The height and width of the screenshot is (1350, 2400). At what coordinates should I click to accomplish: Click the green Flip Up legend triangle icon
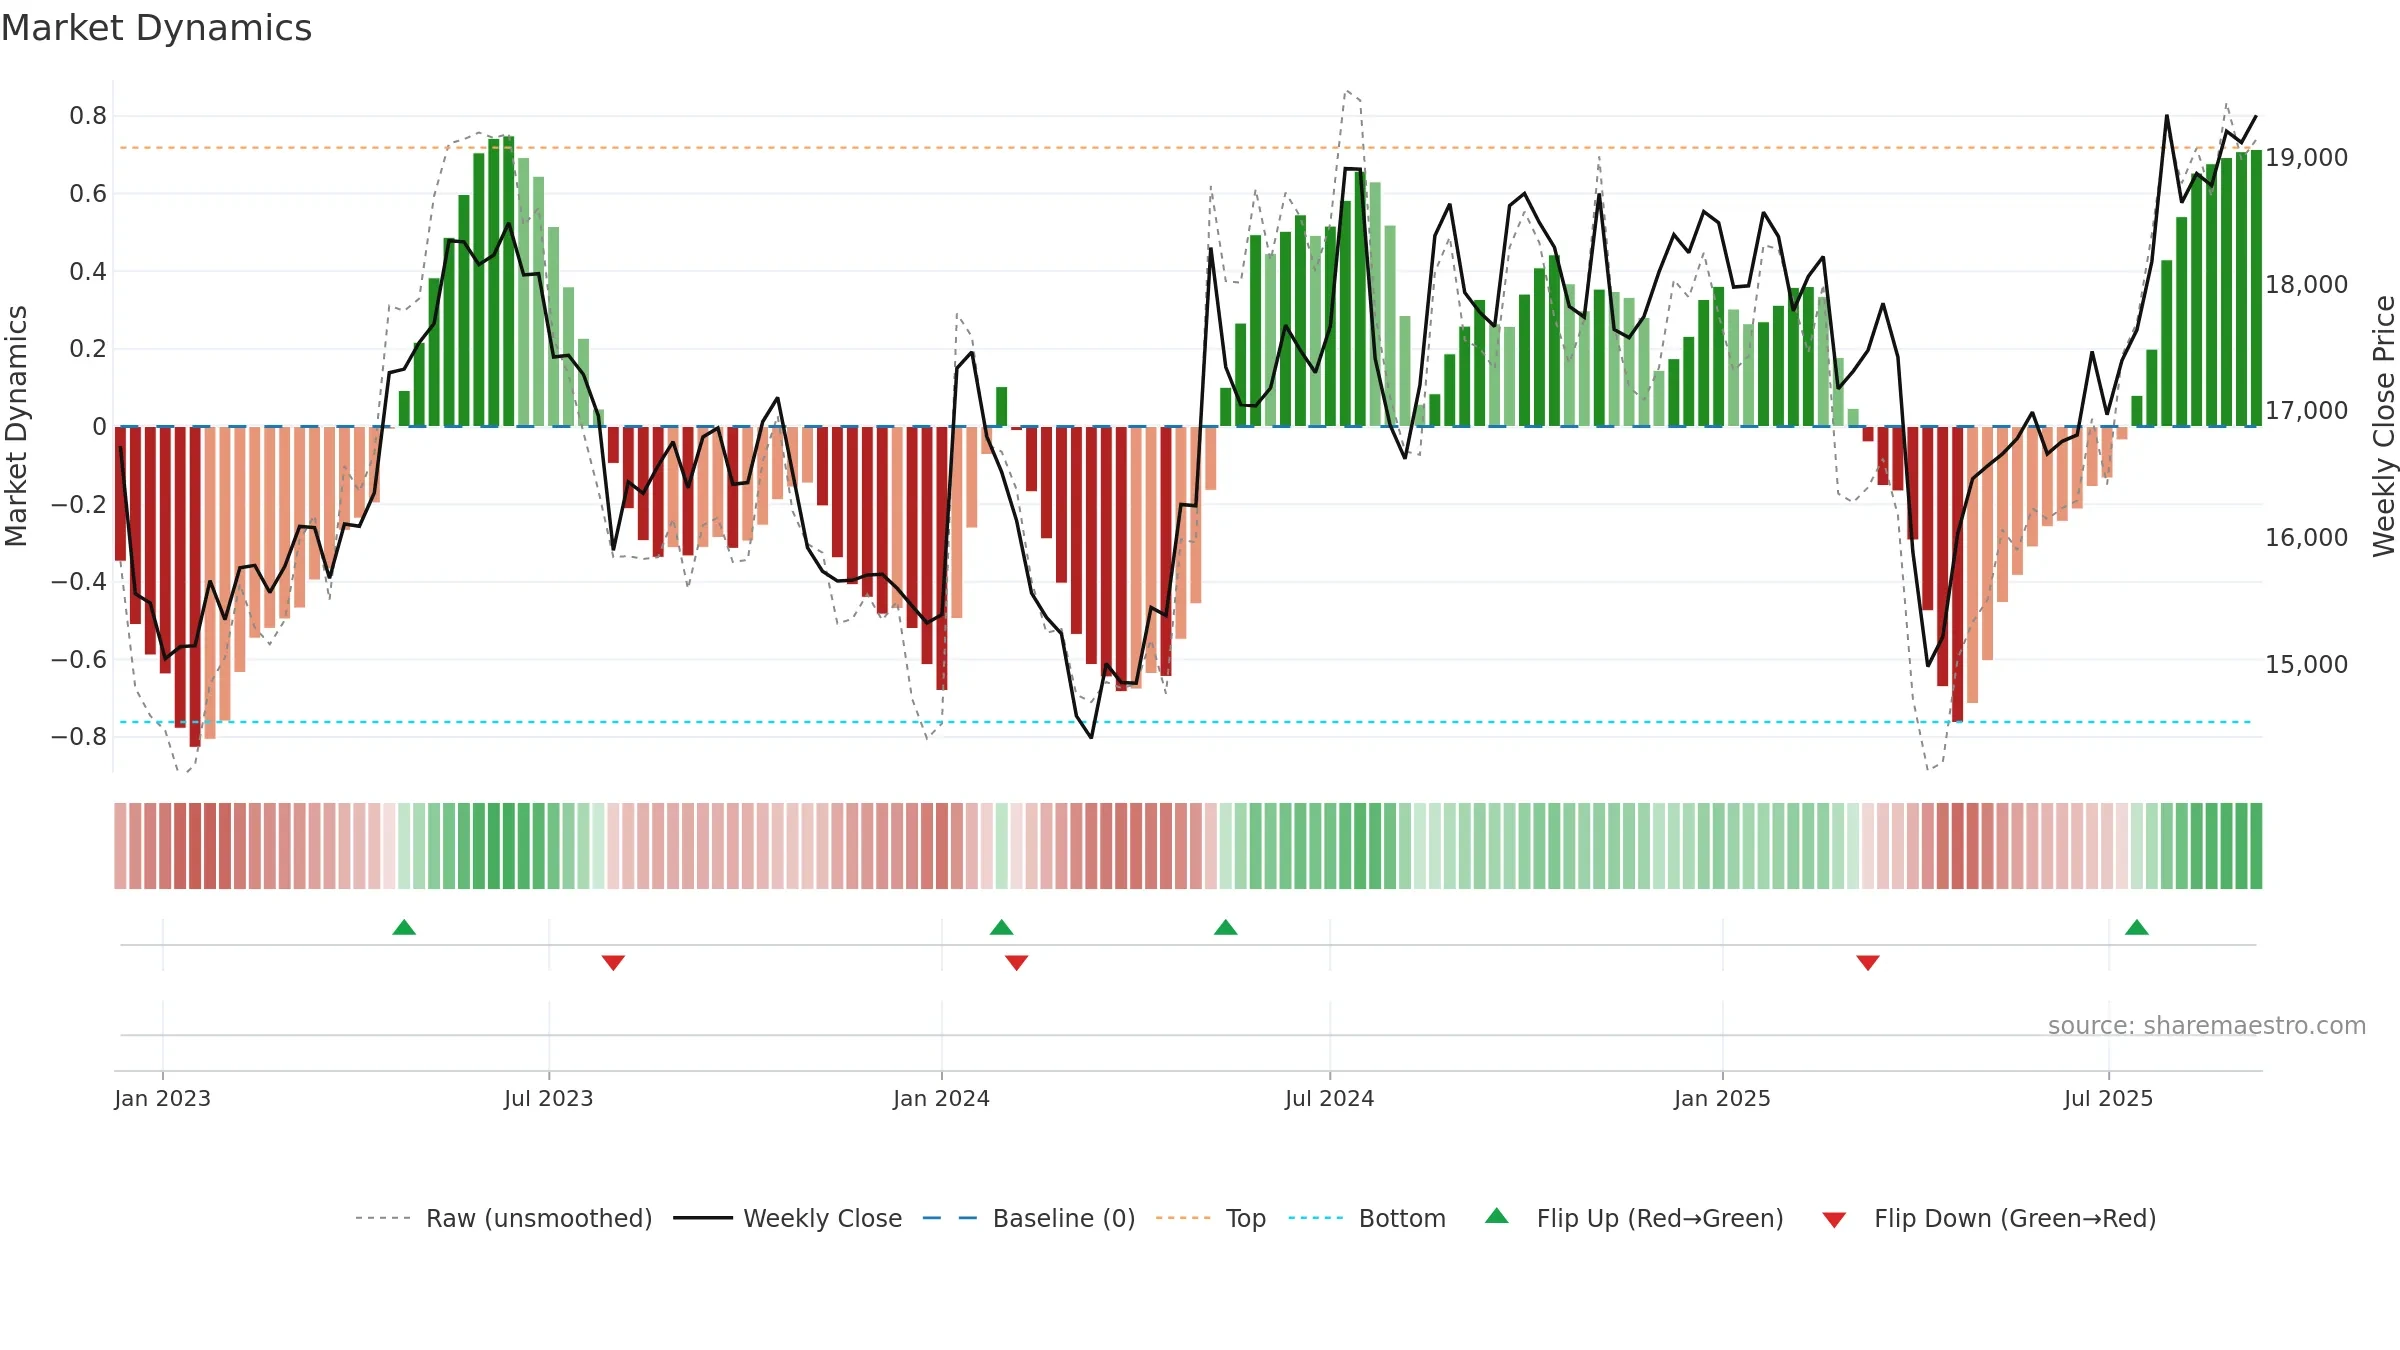click(1497, 1216)
